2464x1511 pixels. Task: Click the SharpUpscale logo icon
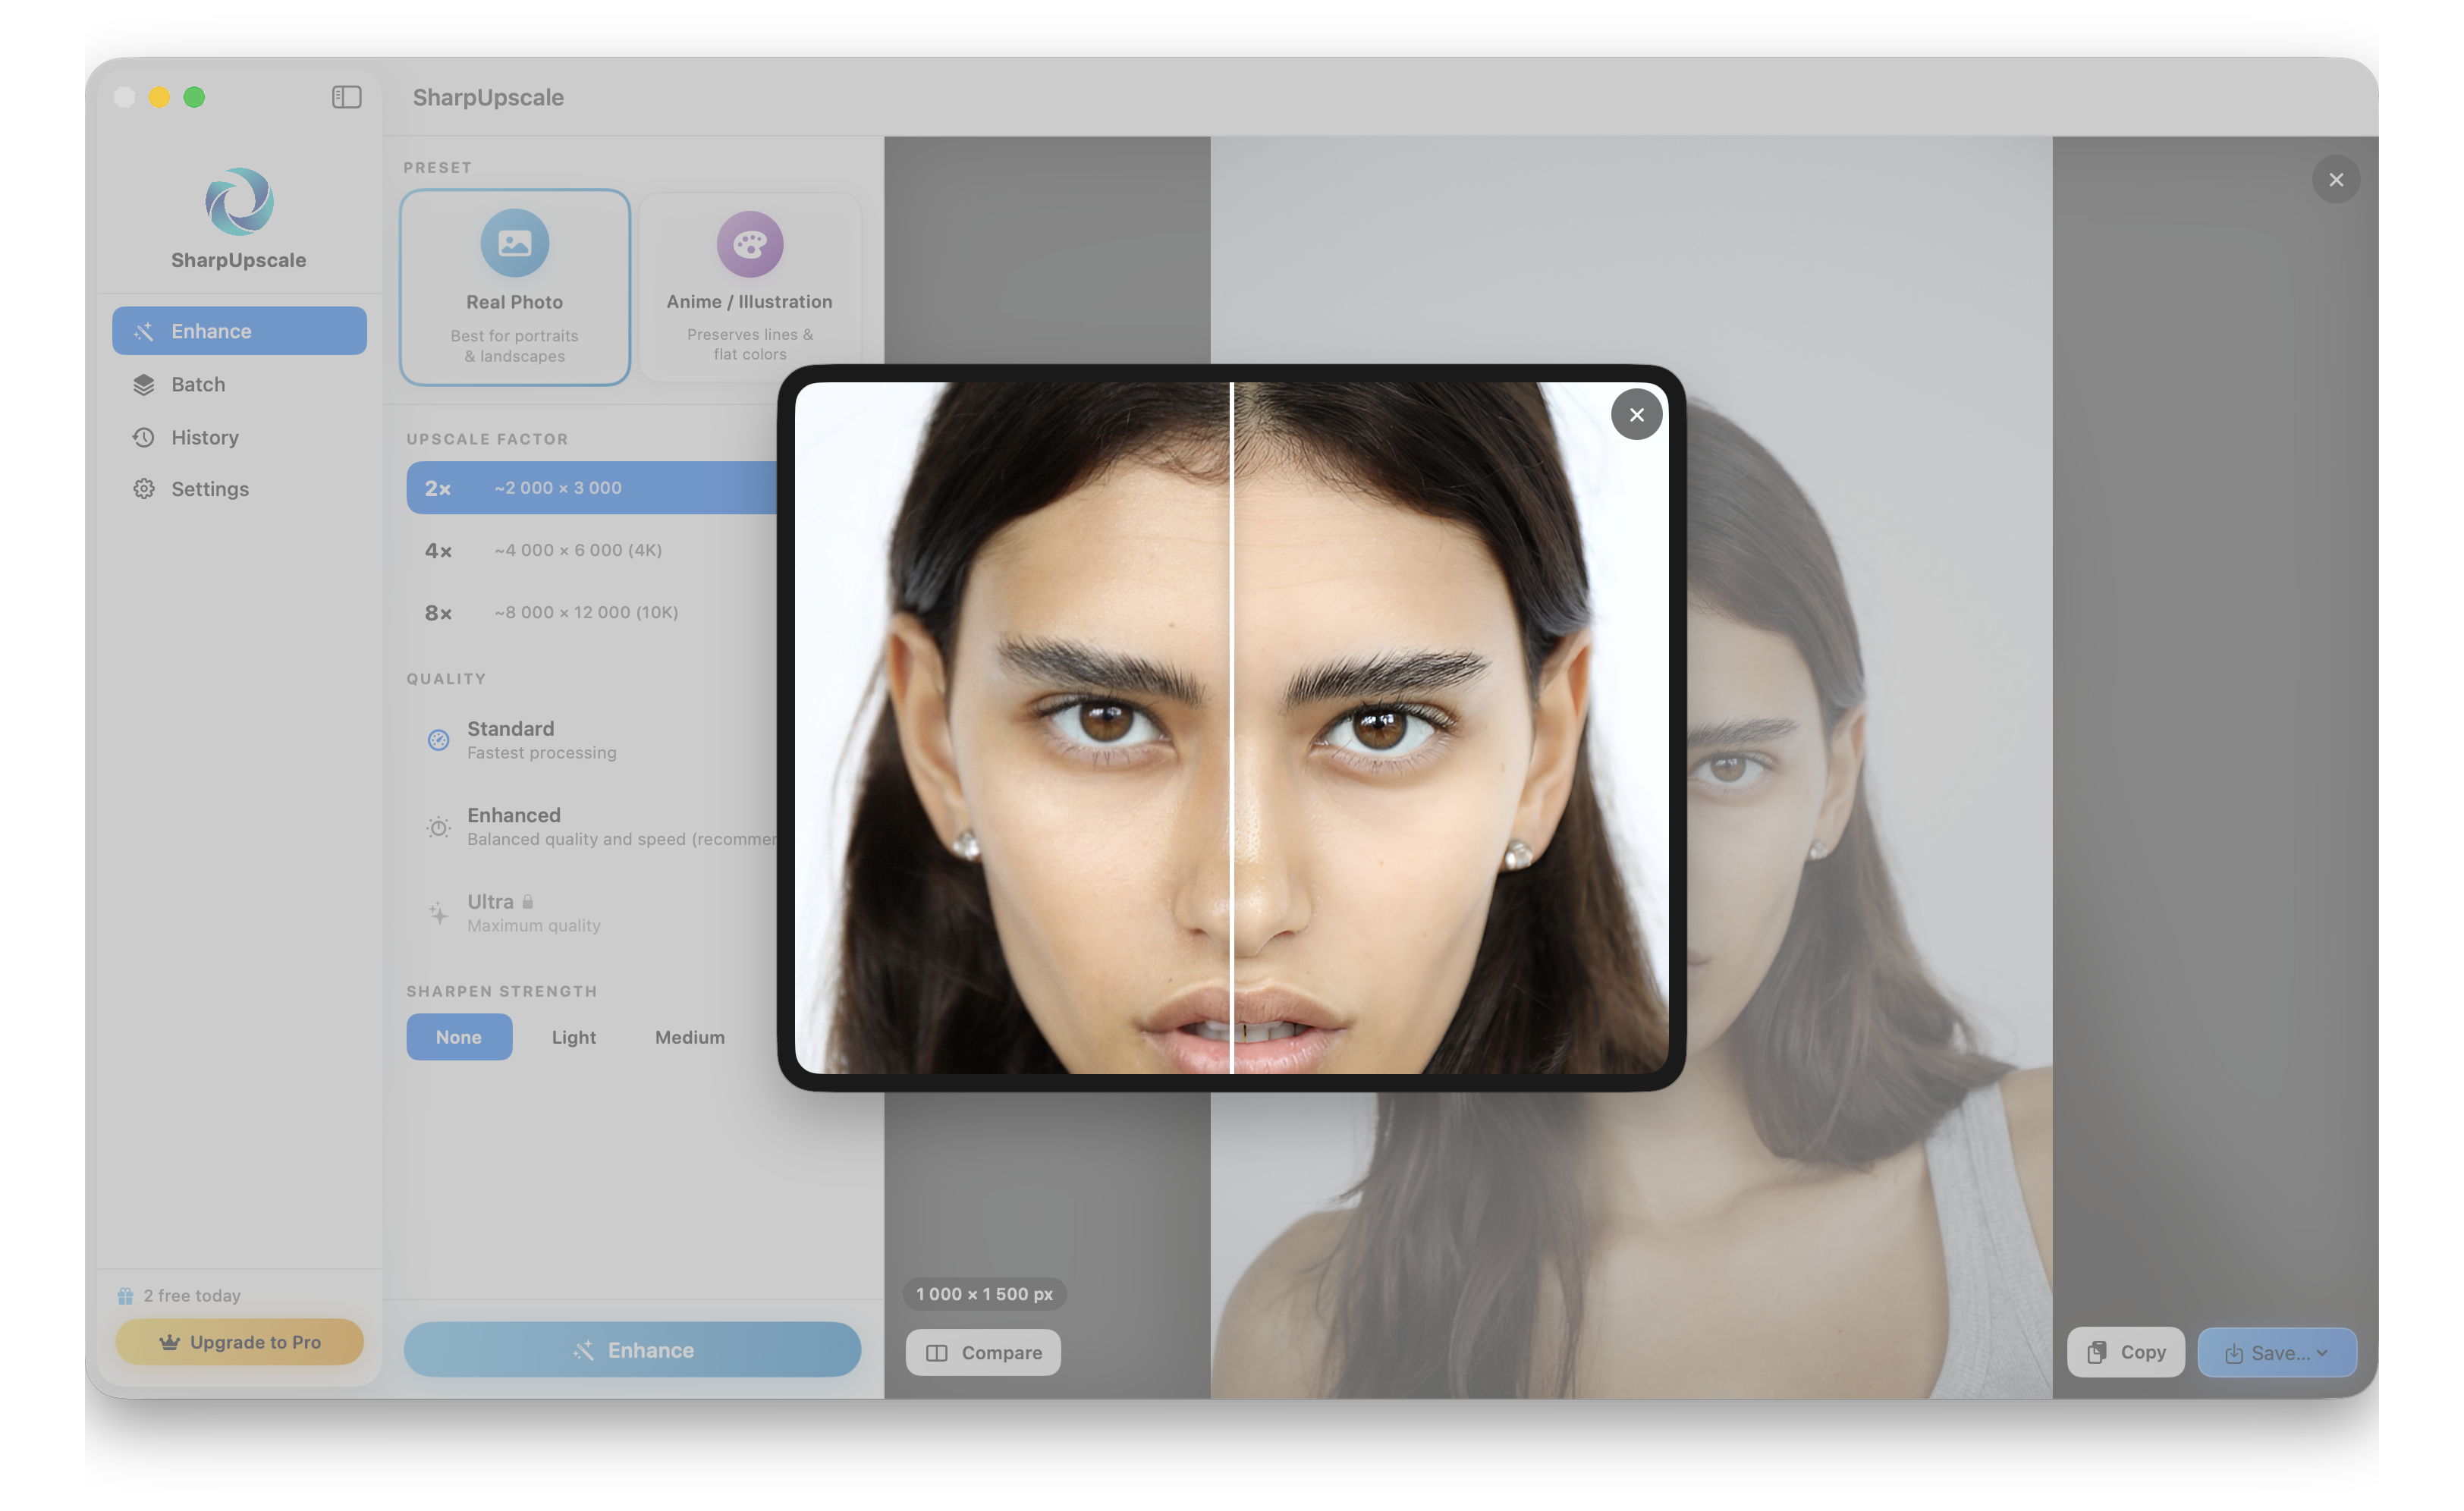click(238, 202)
